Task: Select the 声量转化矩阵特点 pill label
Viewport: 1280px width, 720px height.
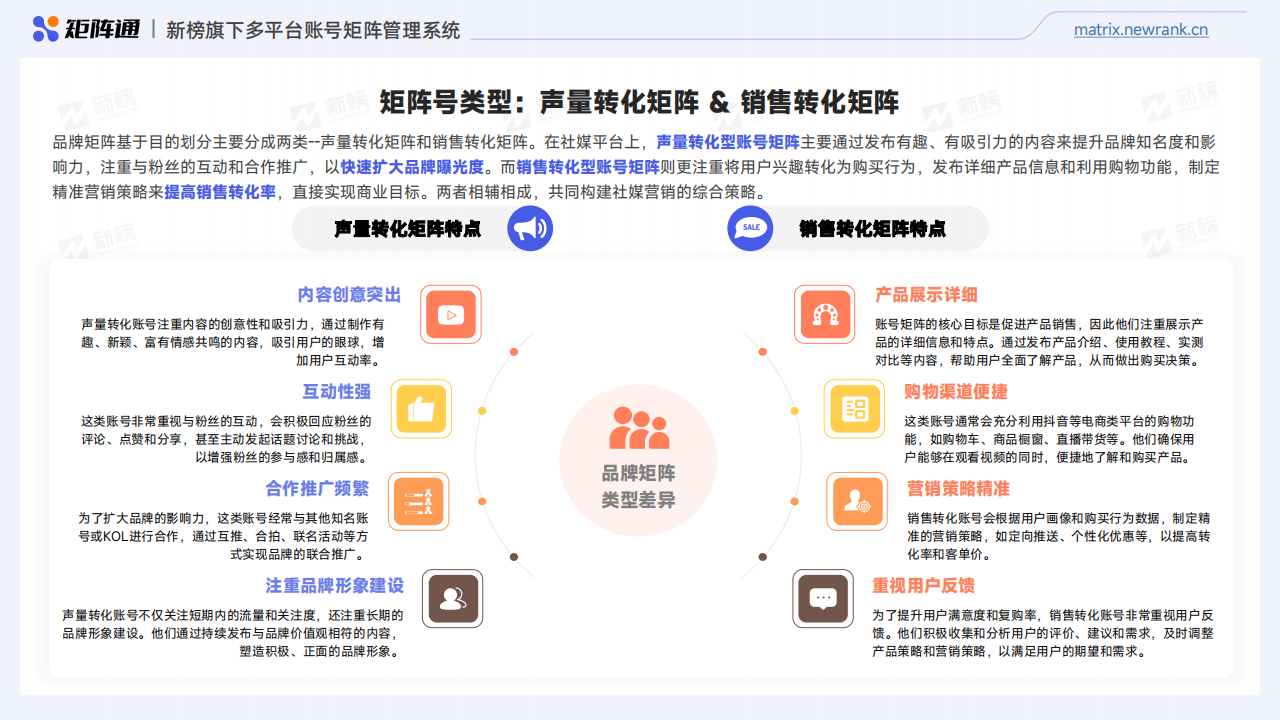Action: coord(408,229)
